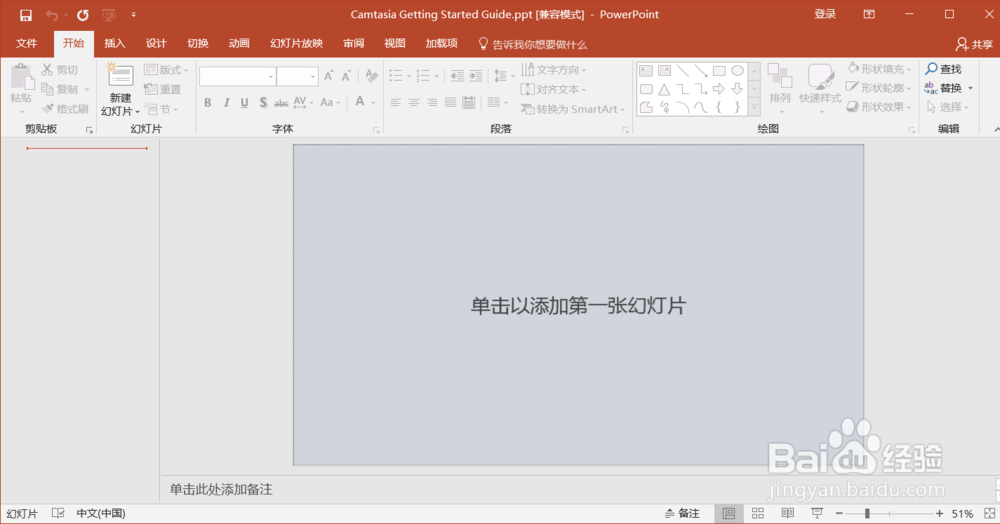Screen dimensions: 1000x524
Task: Select the triangle shape in shapes gallery
Action: pyautogui.click(x=664, y=89)
